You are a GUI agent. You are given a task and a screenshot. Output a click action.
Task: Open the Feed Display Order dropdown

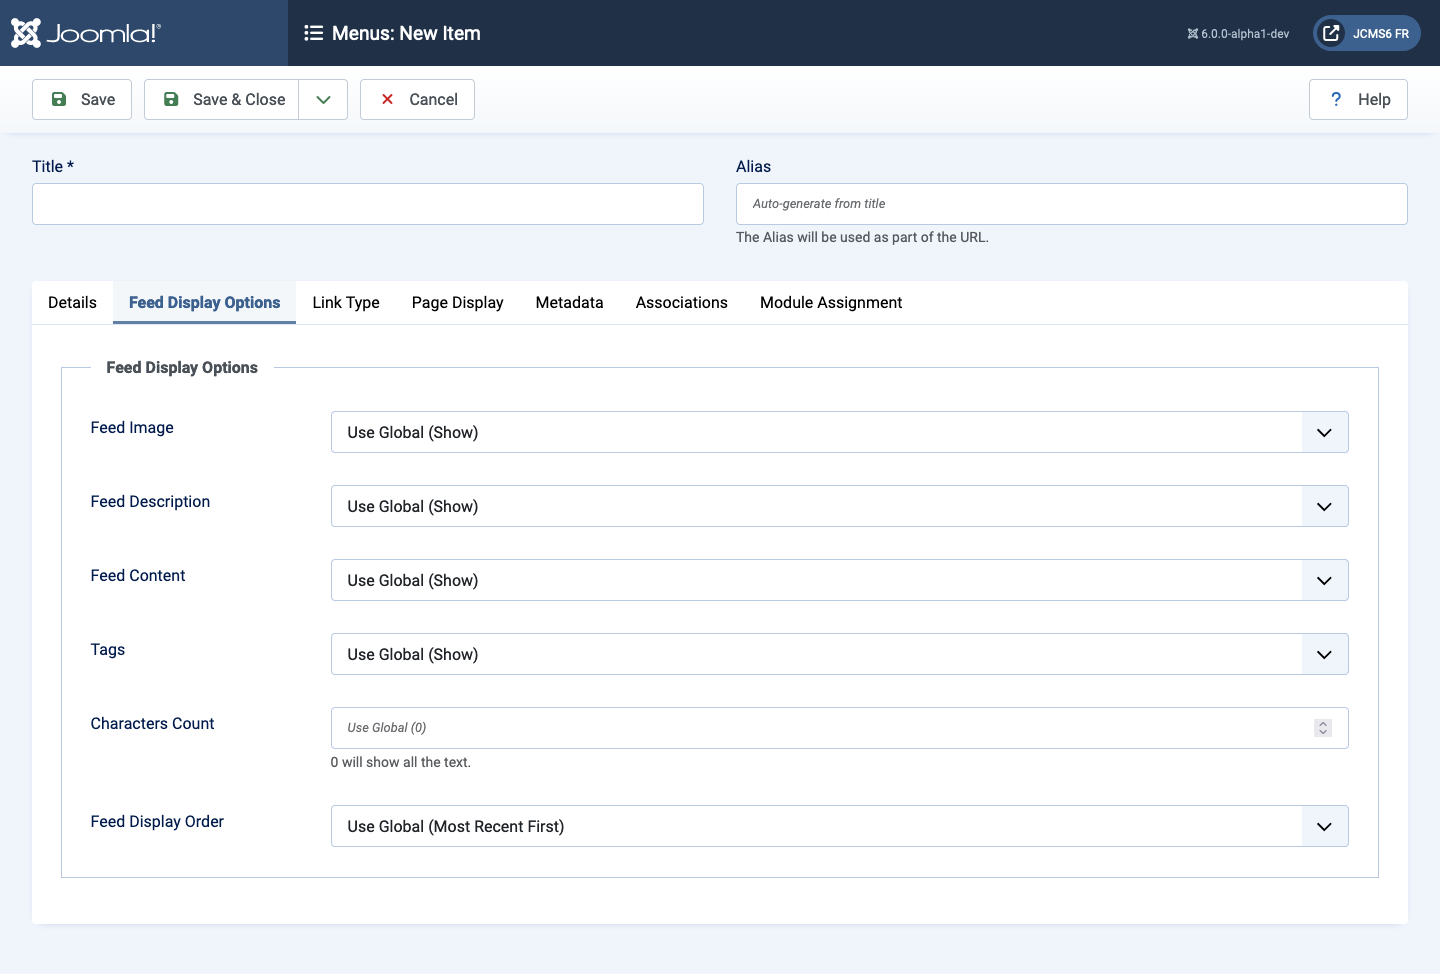pyautogui.click(x=840, y=826)
